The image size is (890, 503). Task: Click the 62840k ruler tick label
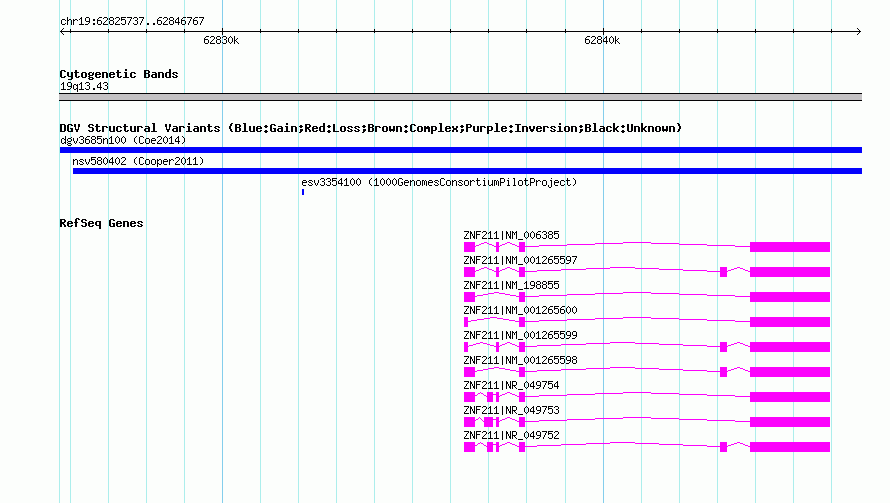coord(602,40)
